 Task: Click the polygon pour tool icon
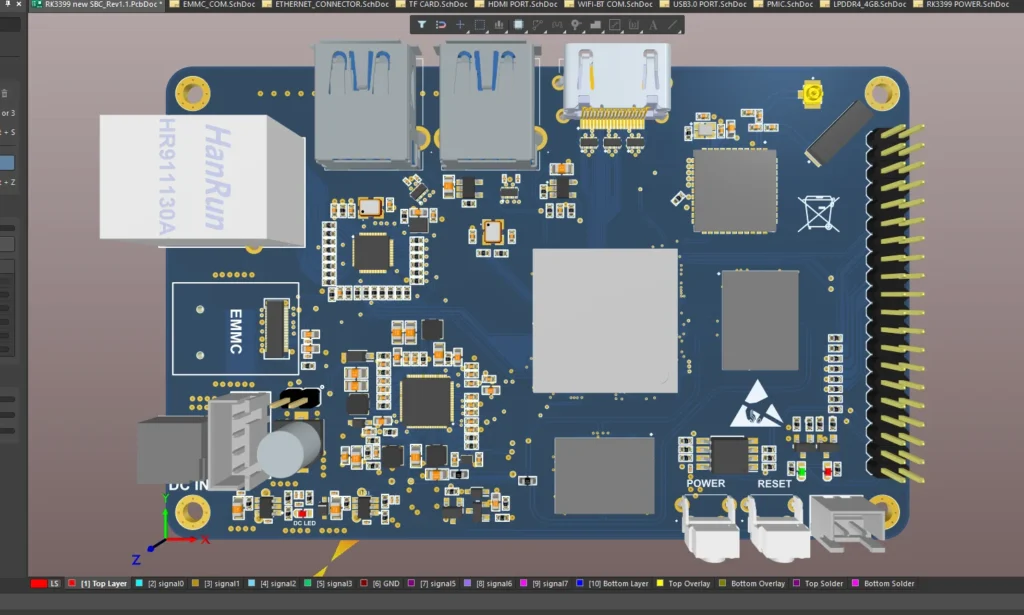[x=595, y=24]
